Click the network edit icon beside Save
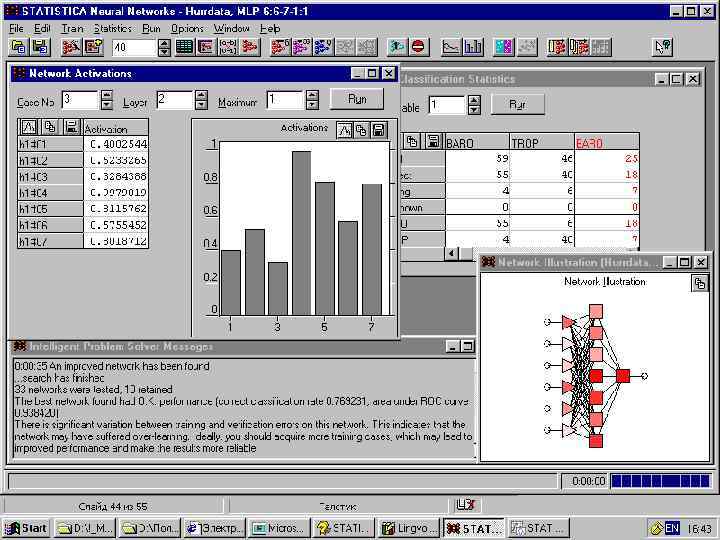The image size is (720, 540). click(x=71, y=47)
